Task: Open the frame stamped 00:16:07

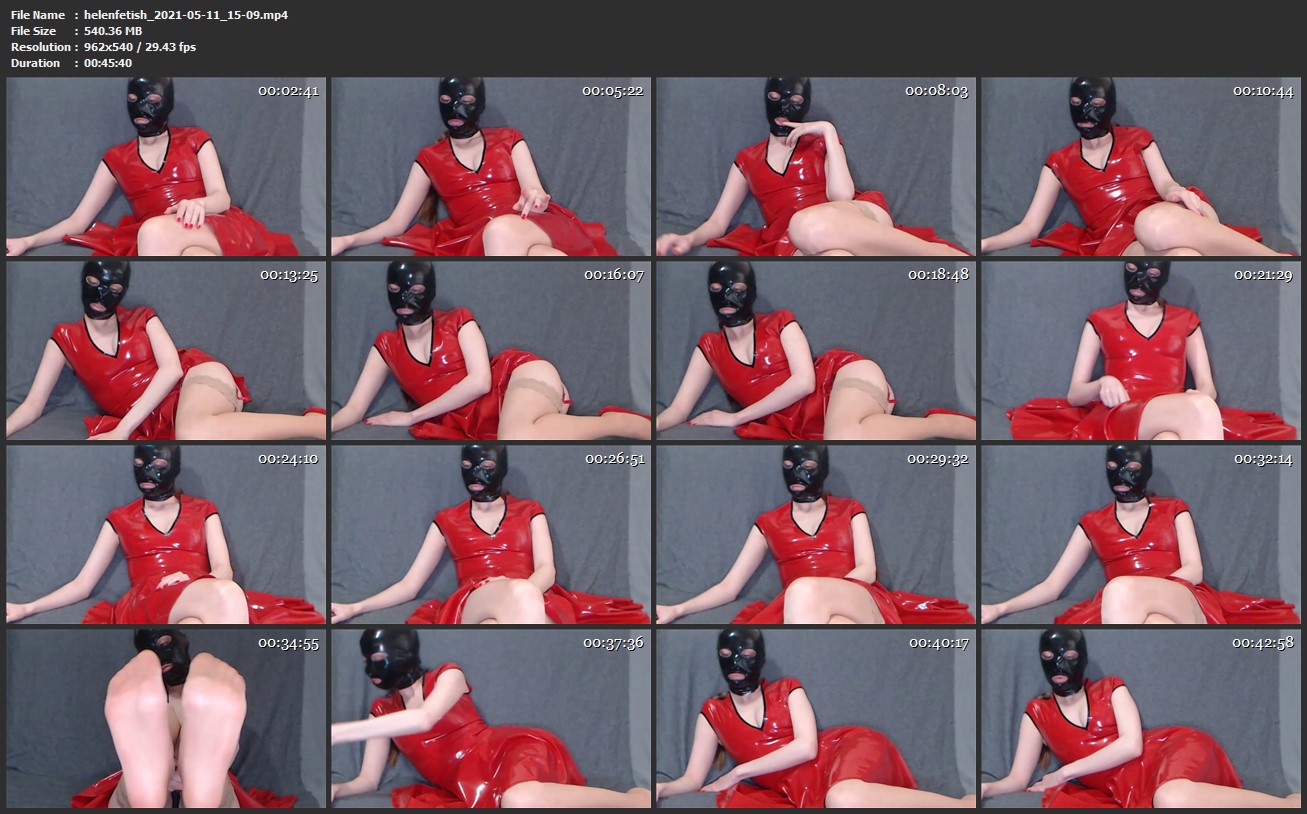Action: [491, 350]
